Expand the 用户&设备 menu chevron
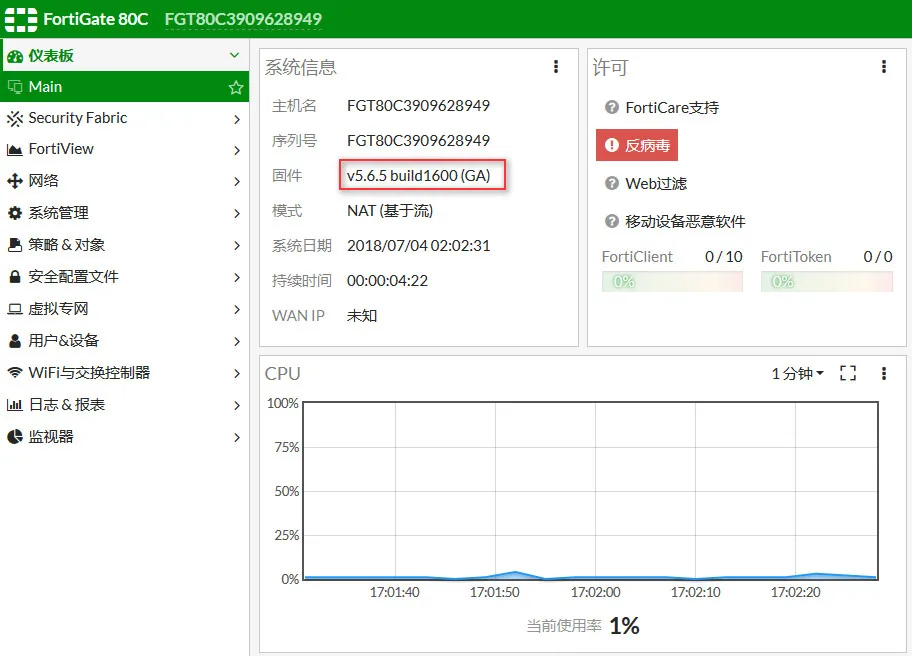 coord(237,341)
